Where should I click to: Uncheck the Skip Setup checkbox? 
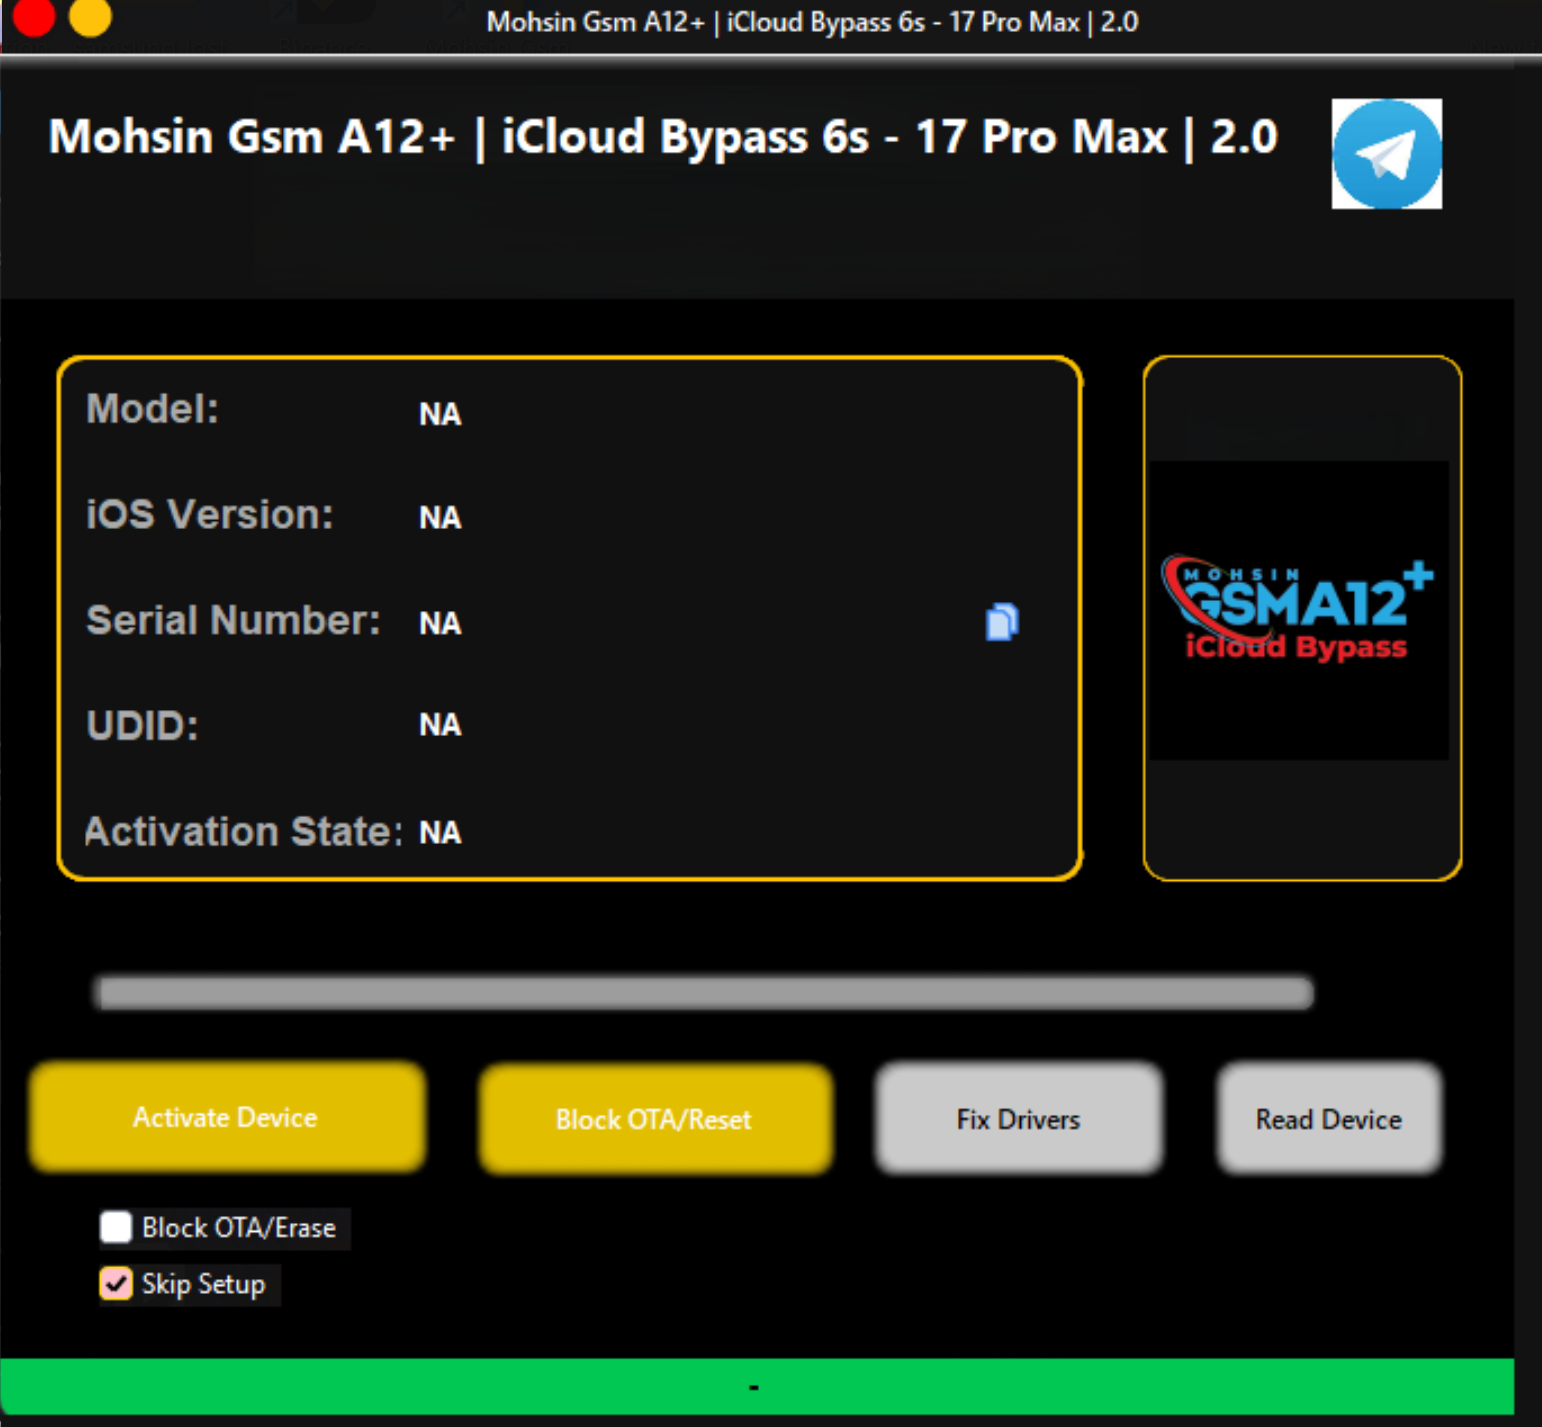click(116, 1283)
